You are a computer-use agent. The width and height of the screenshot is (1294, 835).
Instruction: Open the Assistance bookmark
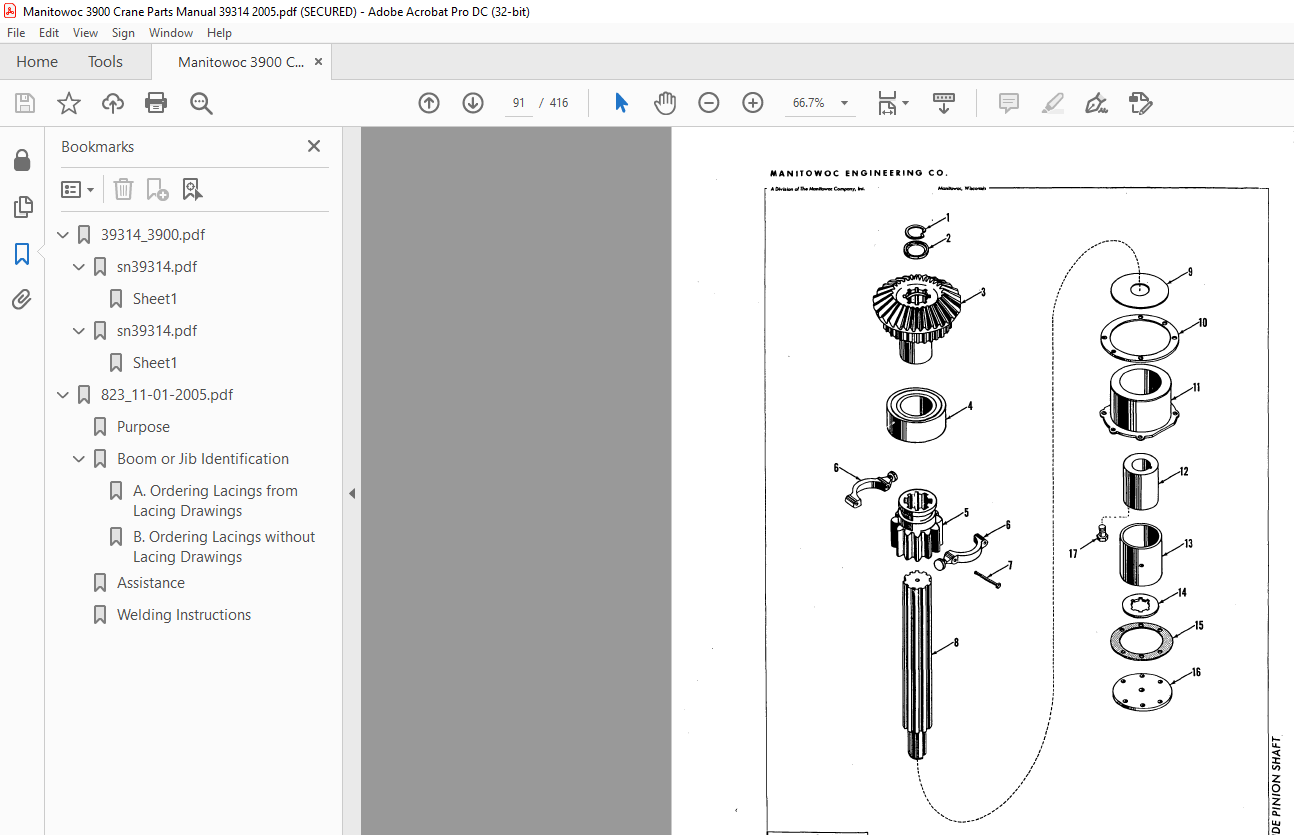coord(151,583)
